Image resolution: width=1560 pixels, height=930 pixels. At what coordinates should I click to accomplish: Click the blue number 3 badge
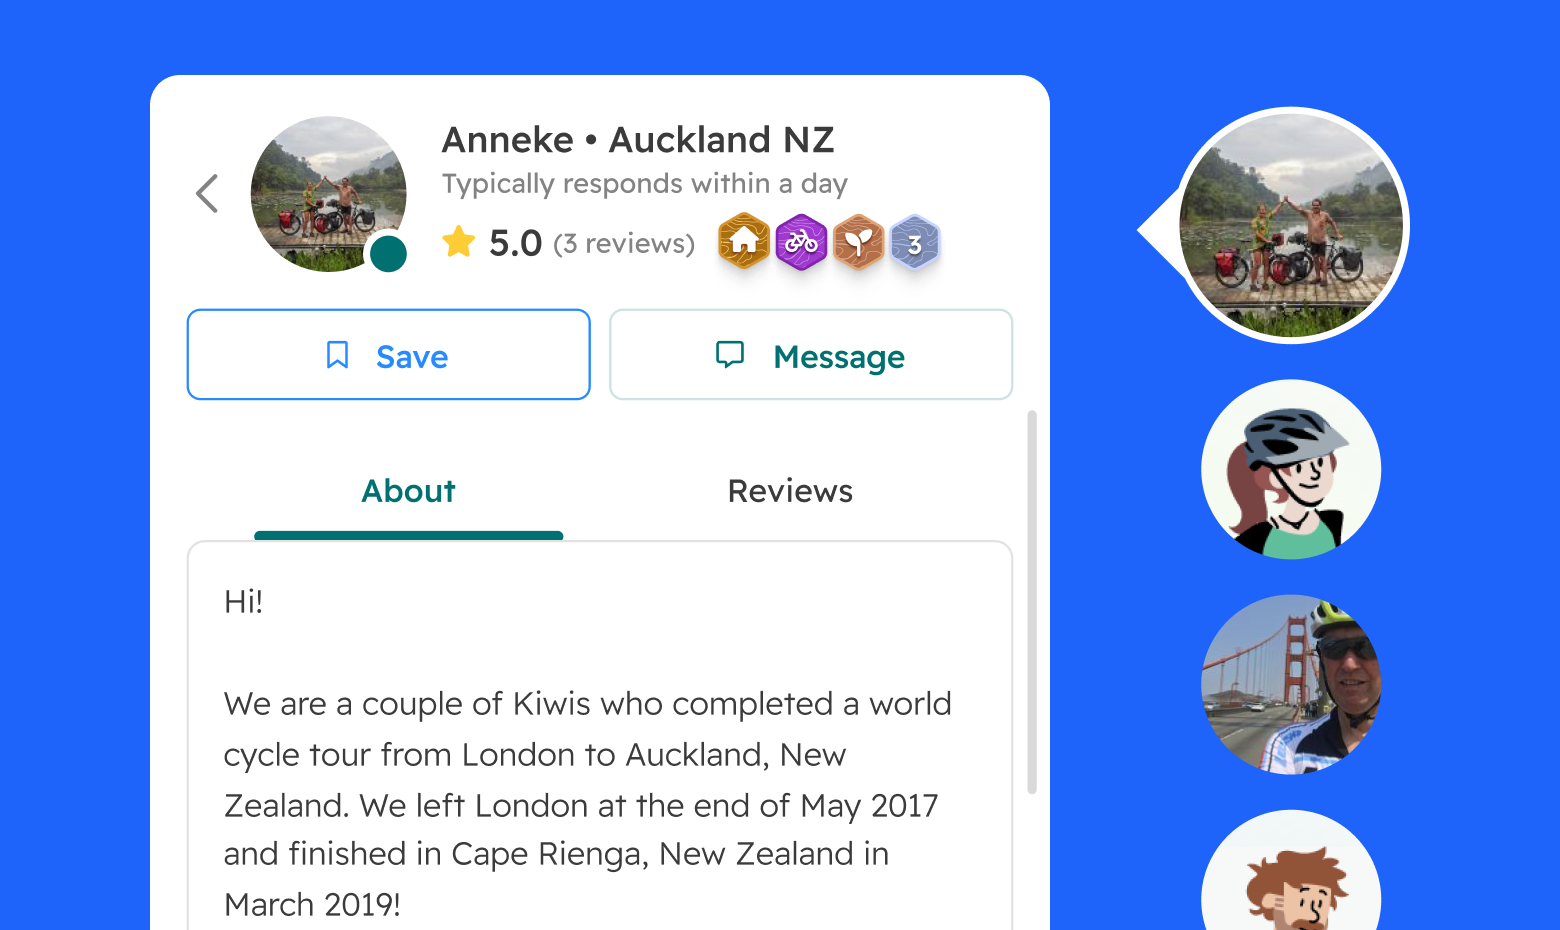(914, 243)
